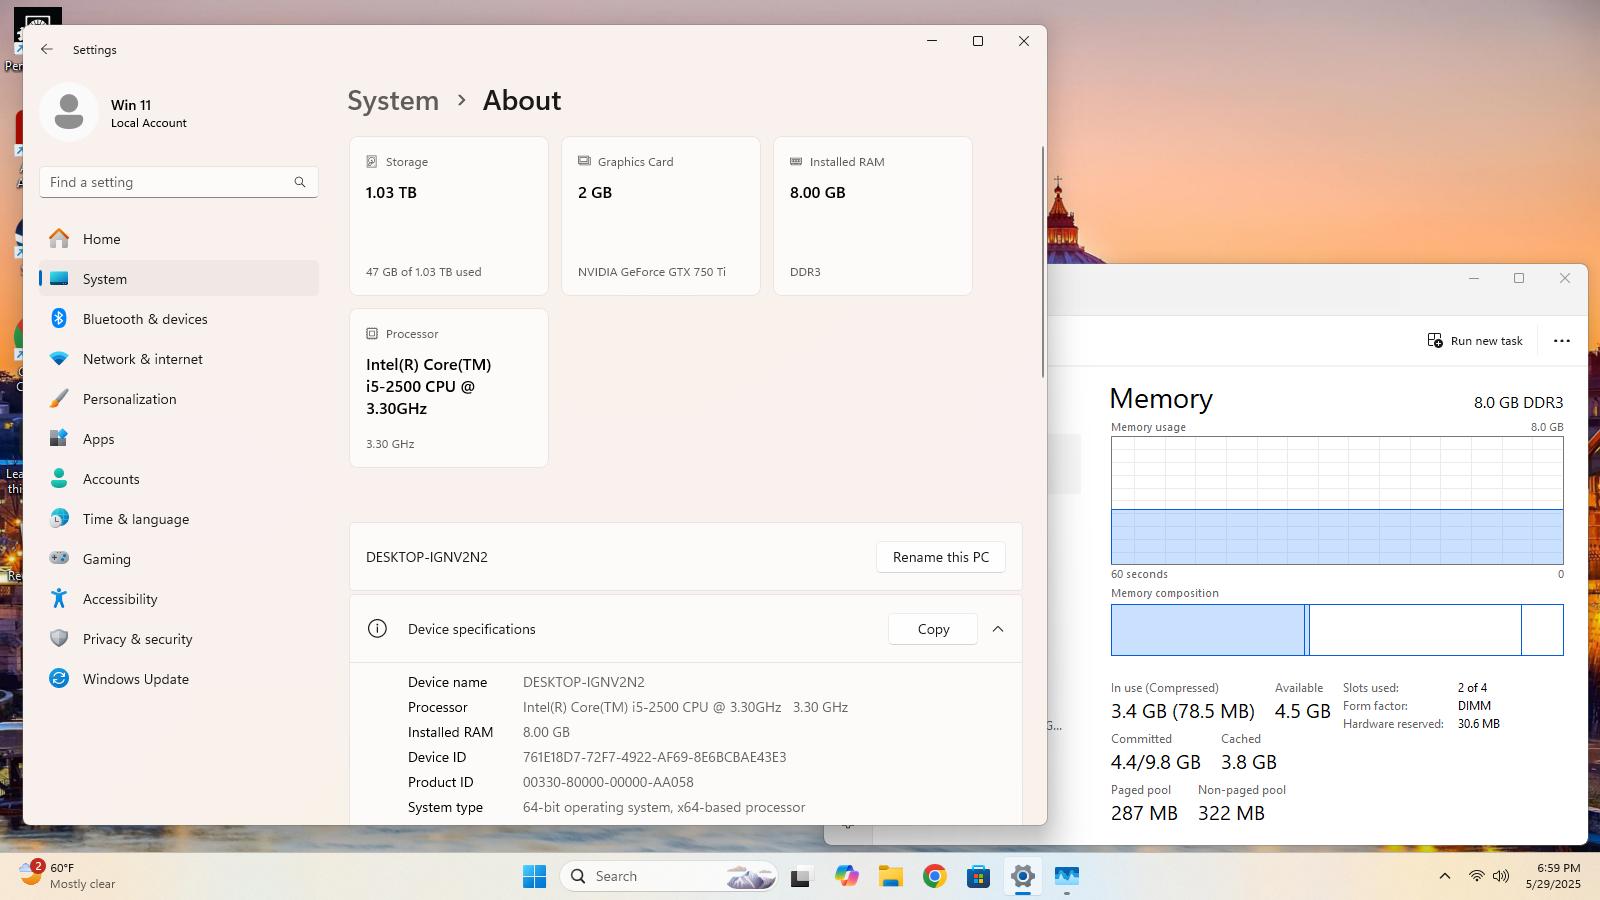Screen dimensions: 1600x900
Task: Open the Installed RAM DDR3 card
Action: (873, 216)
